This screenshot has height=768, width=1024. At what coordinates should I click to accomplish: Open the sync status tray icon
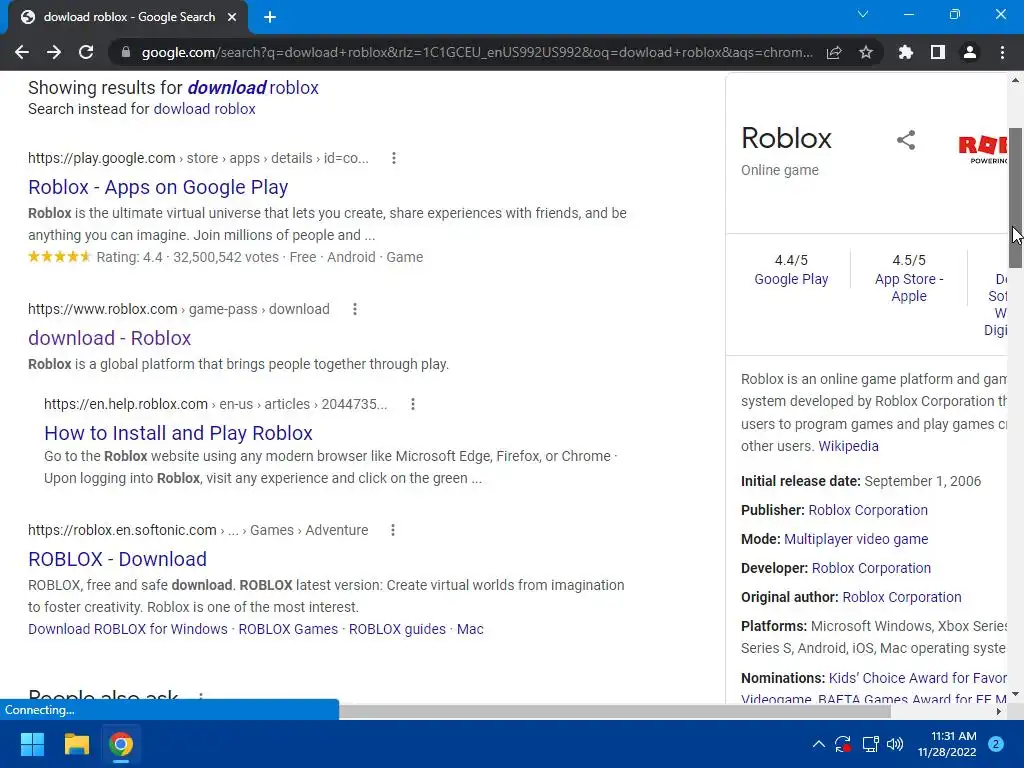(x=842, y=744)
